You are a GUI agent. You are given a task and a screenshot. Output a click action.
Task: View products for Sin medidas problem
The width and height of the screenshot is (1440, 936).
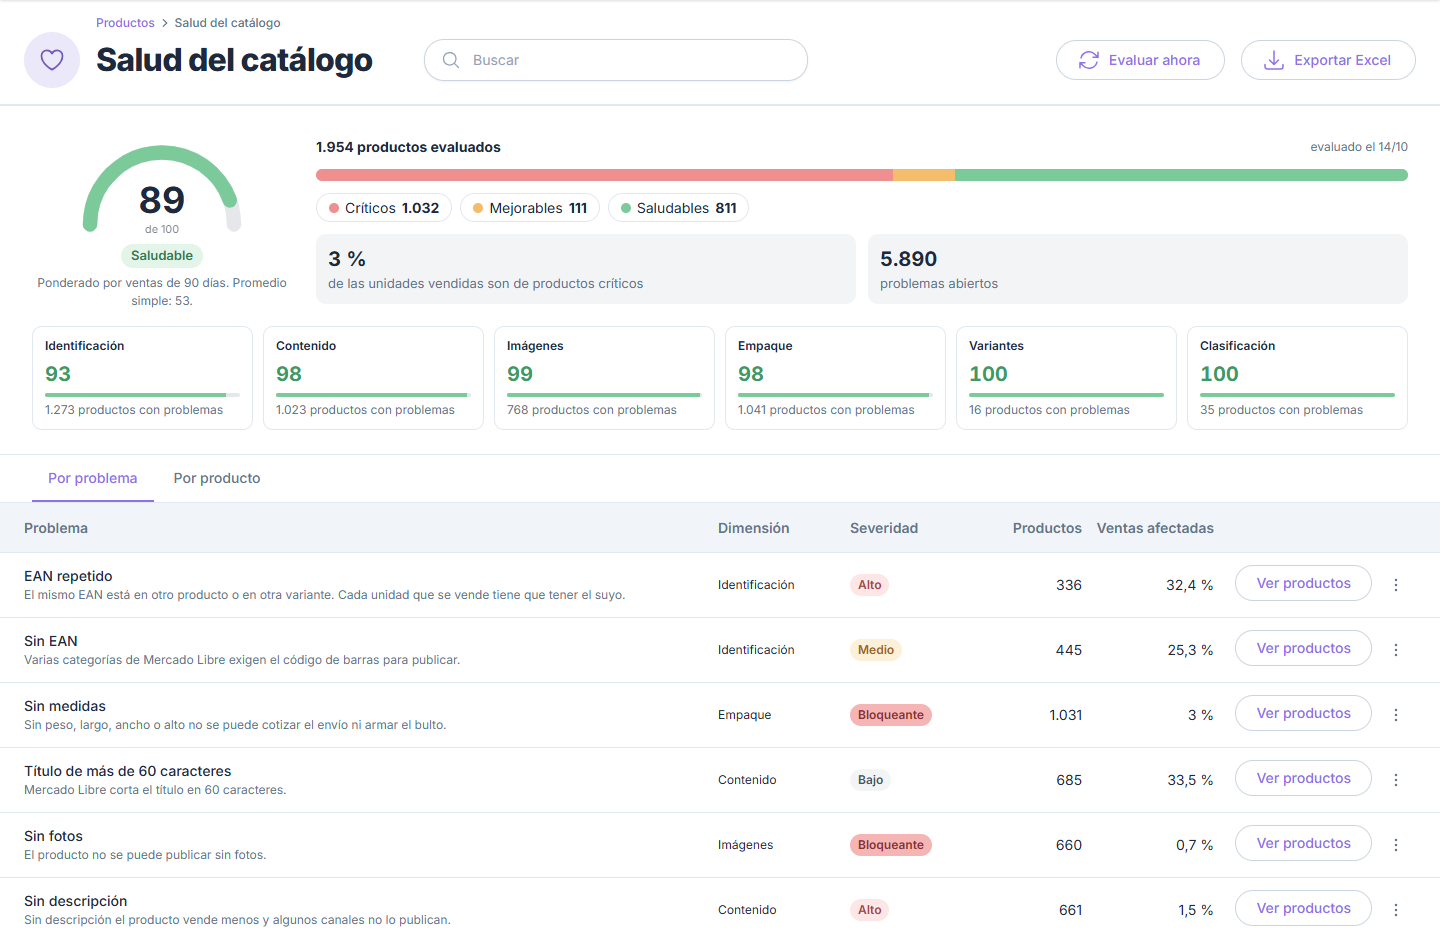click(x=1303, y=713)
